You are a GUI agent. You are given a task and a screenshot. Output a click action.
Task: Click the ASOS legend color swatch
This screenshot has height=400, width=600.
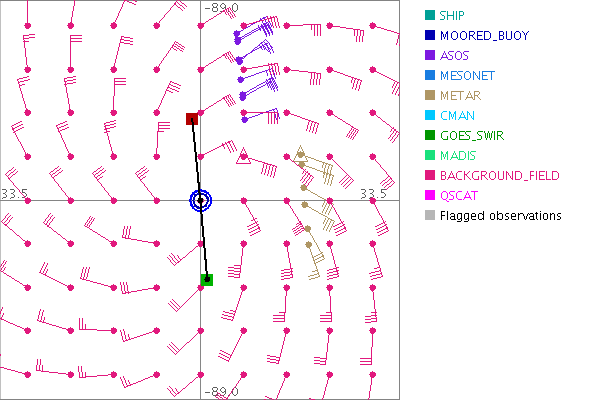tap(429, 55)
